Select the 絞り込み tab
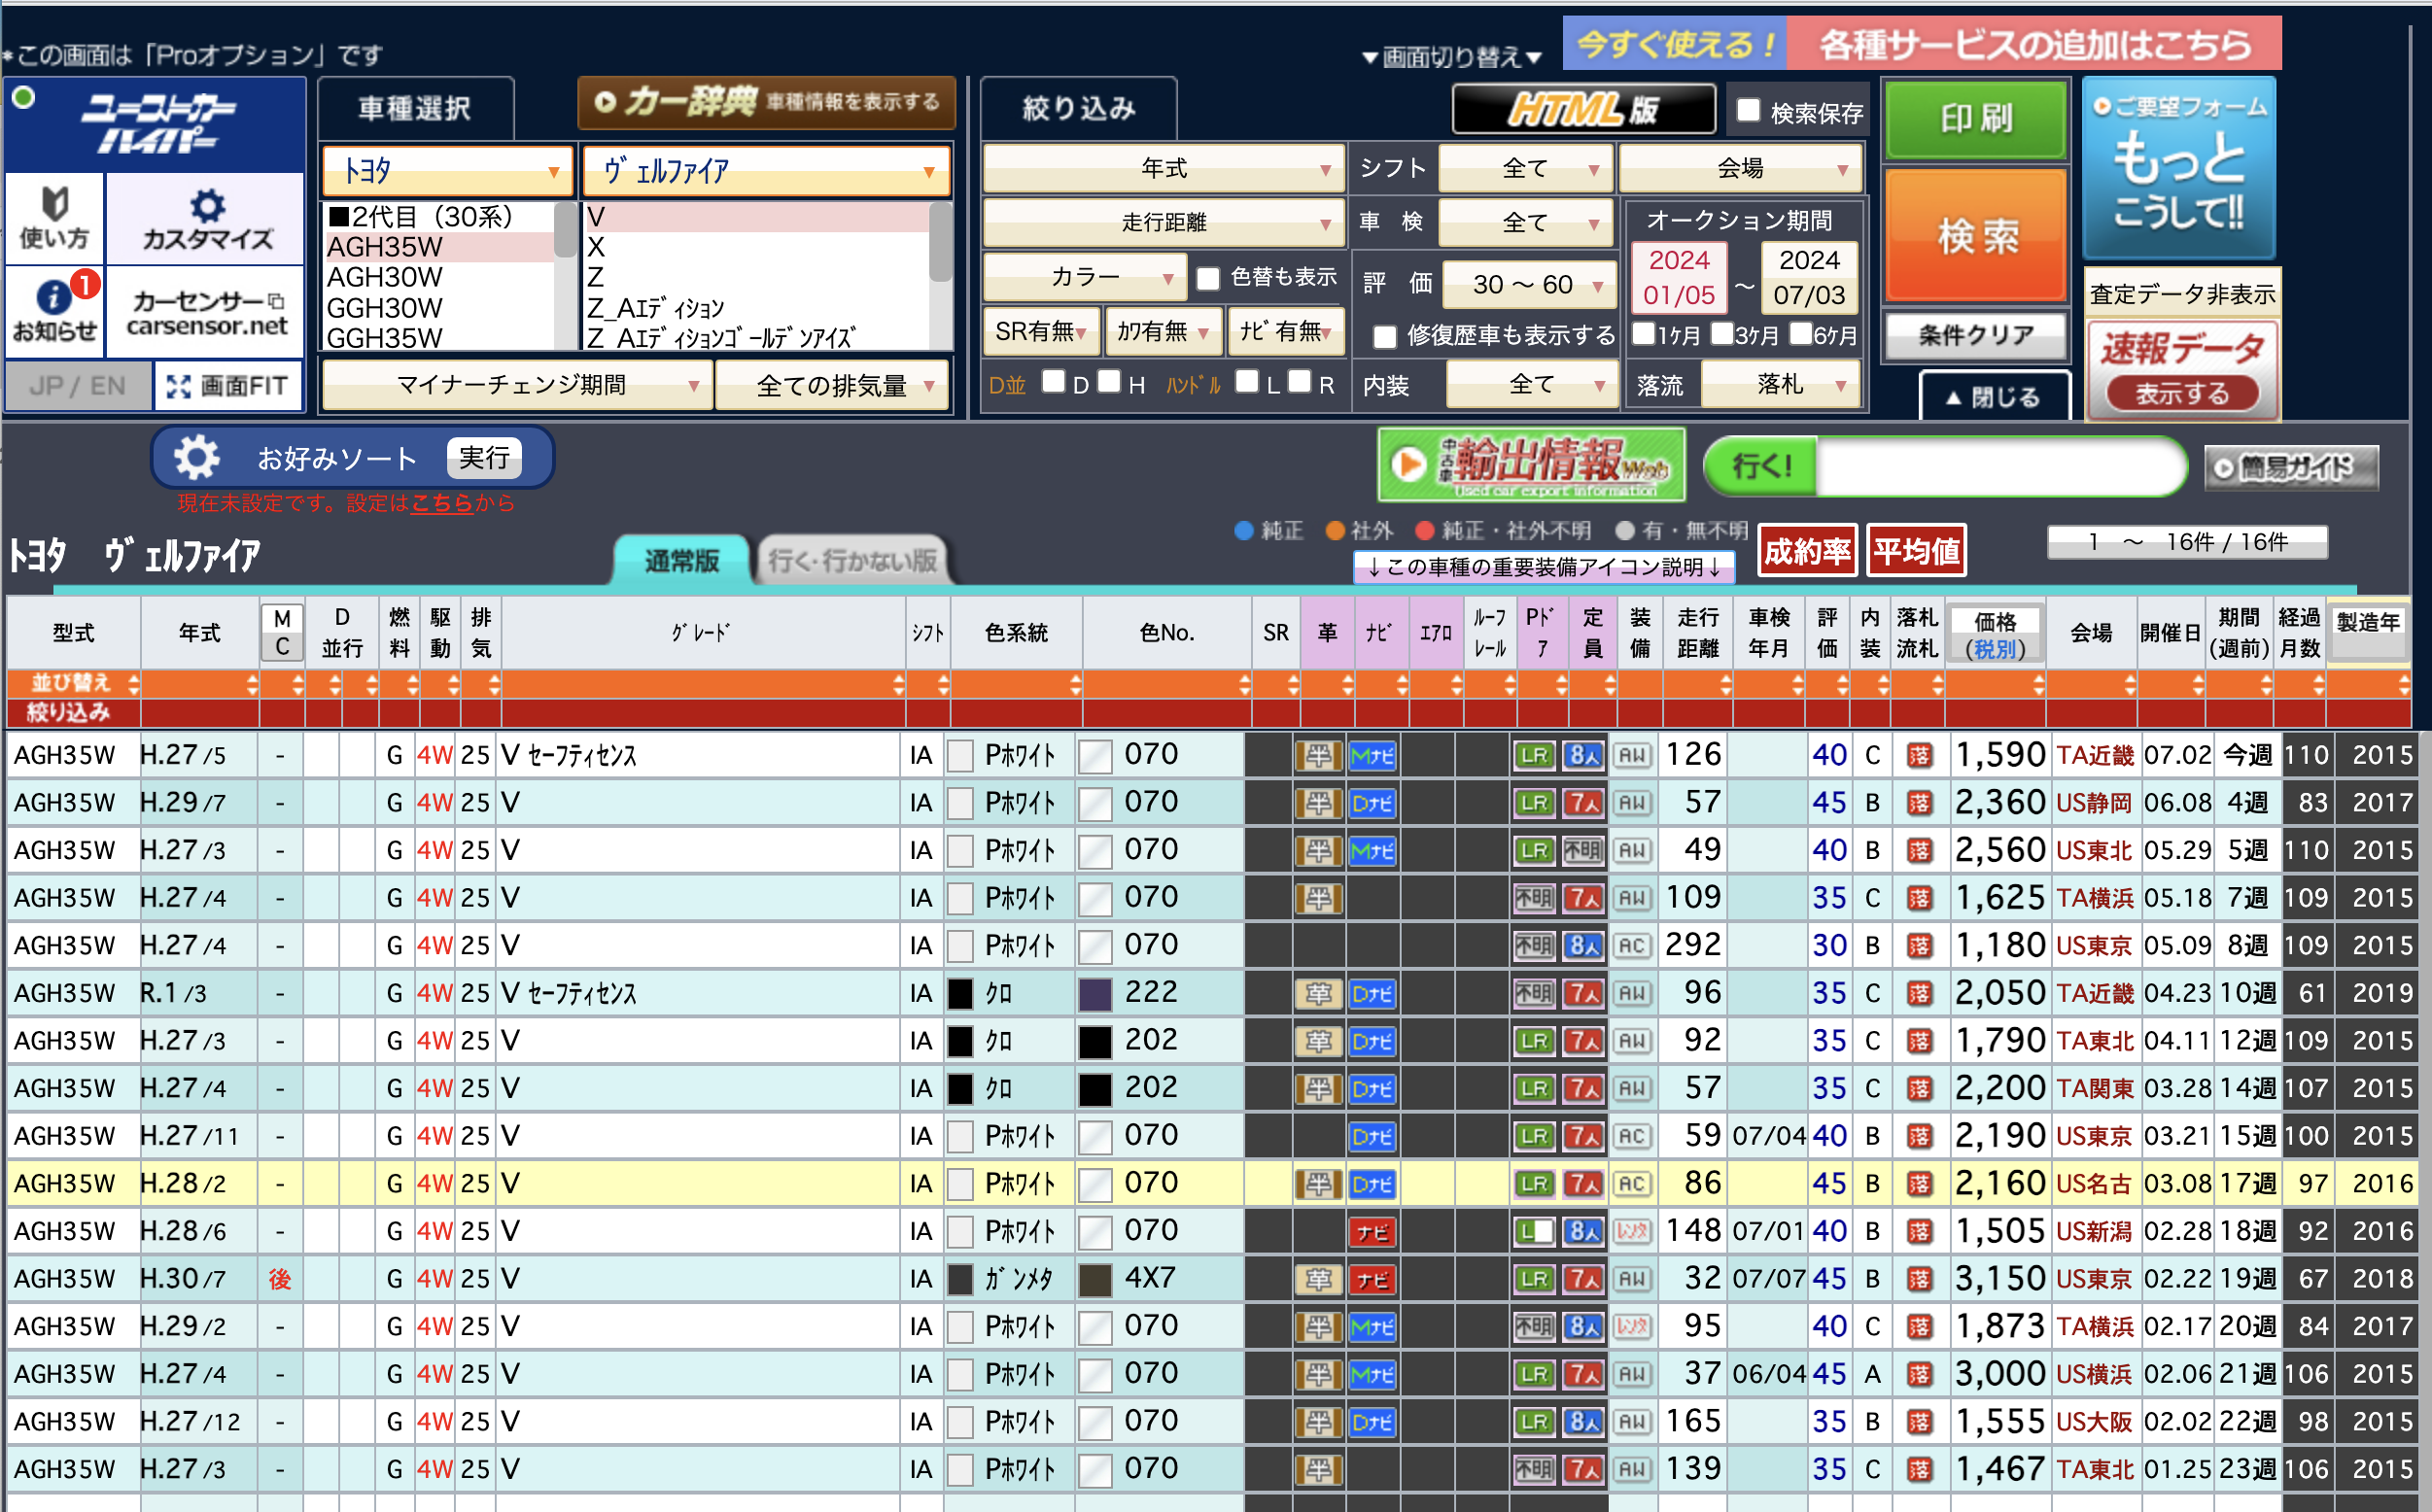Screen dimensions: 2432x1512 pyautogui.click(x=1078, y=108)
